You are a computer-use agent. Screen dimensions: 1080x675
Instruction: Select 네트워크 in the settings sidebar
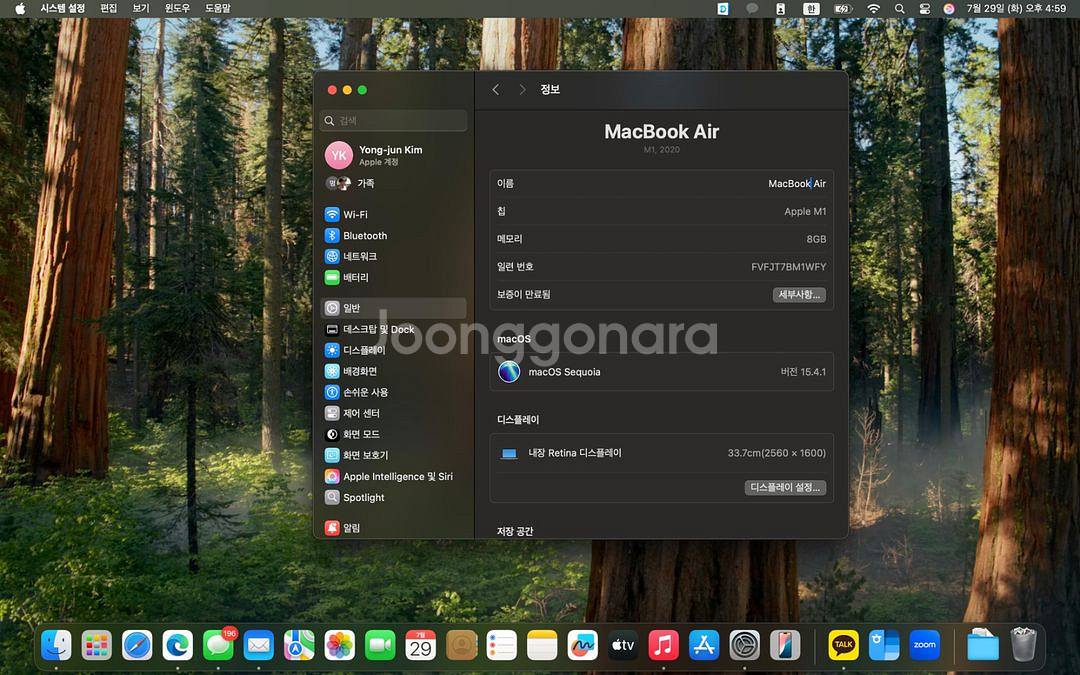tap(393, 256)
